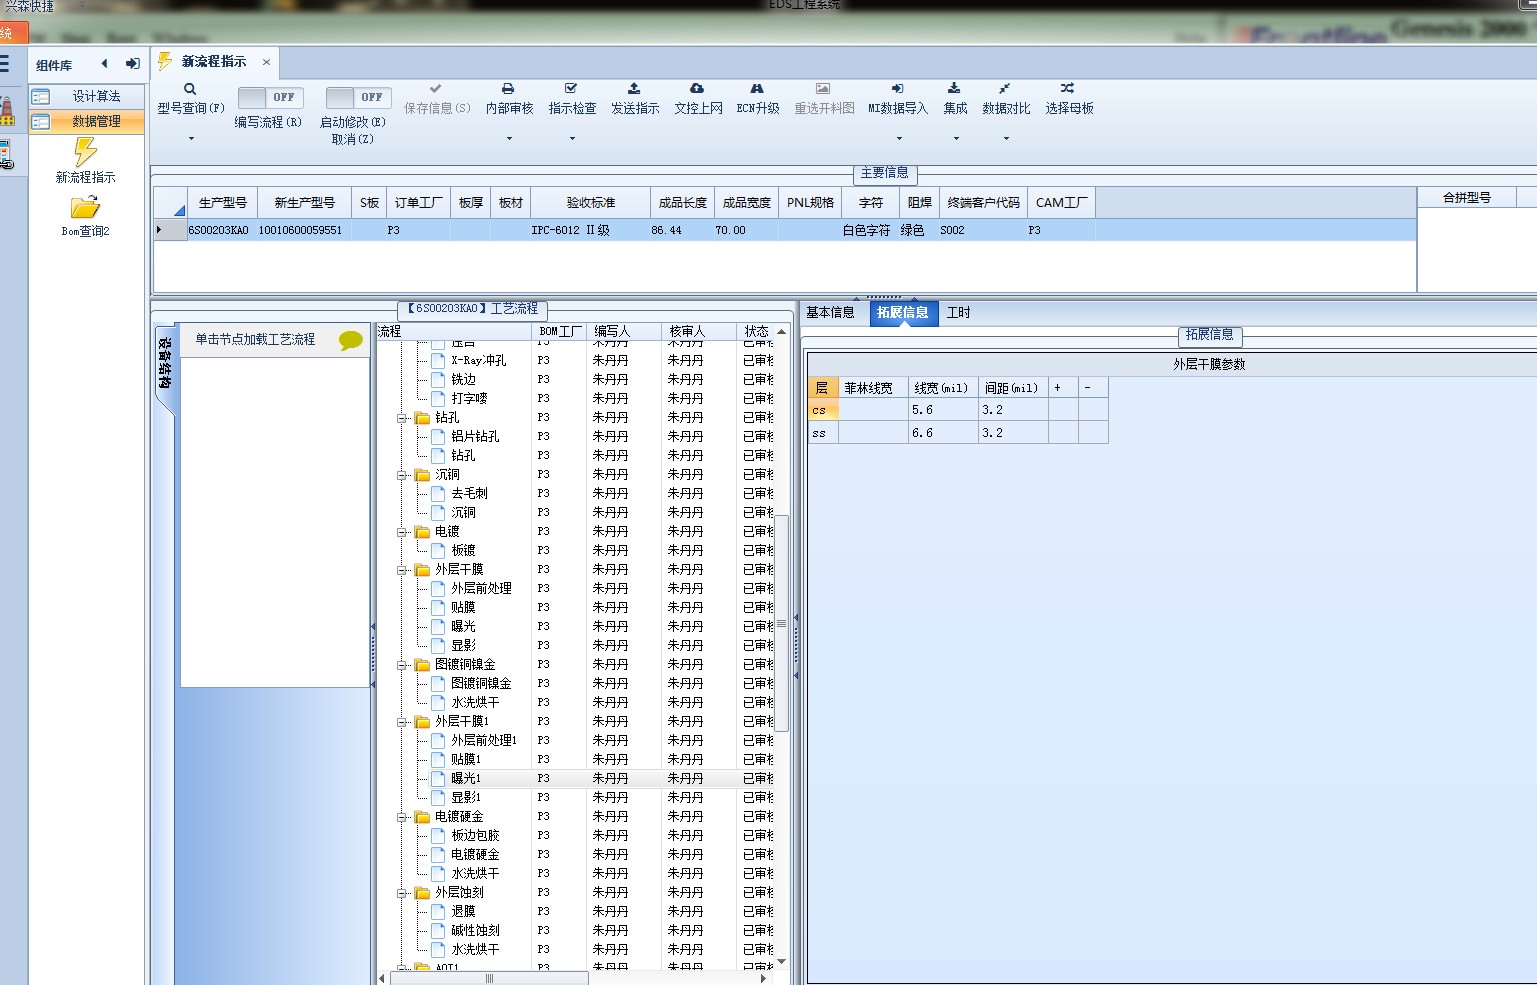This screenshot has height=985, width=1537.
Task: Click the 型号查询 search icon
Action: click(190, 89)
